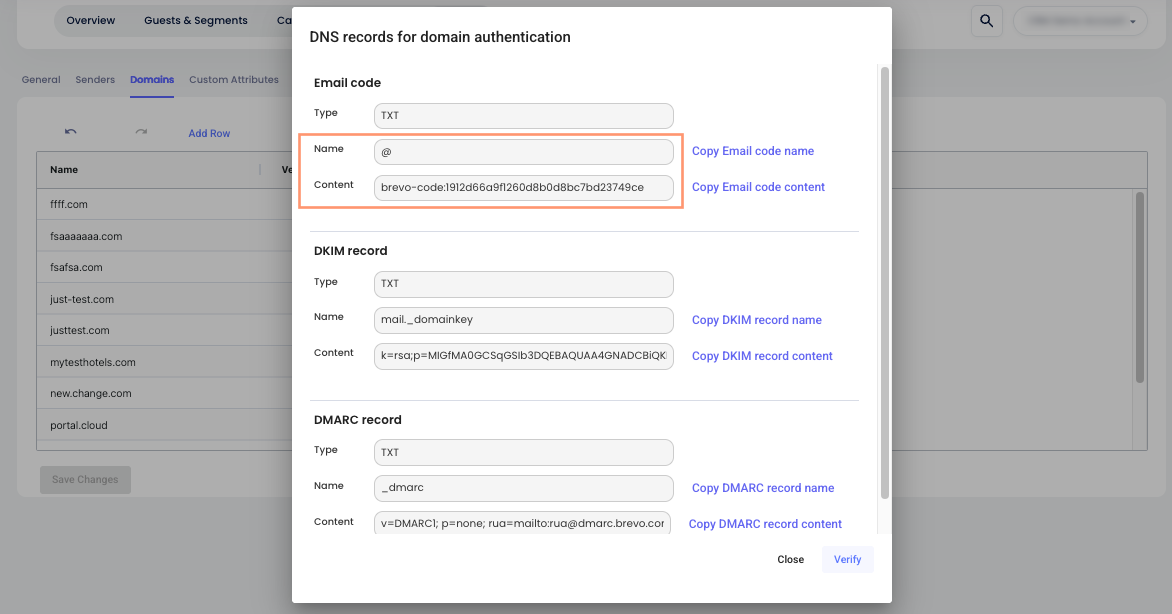Click the undo arrow icon

click(70, 132)
